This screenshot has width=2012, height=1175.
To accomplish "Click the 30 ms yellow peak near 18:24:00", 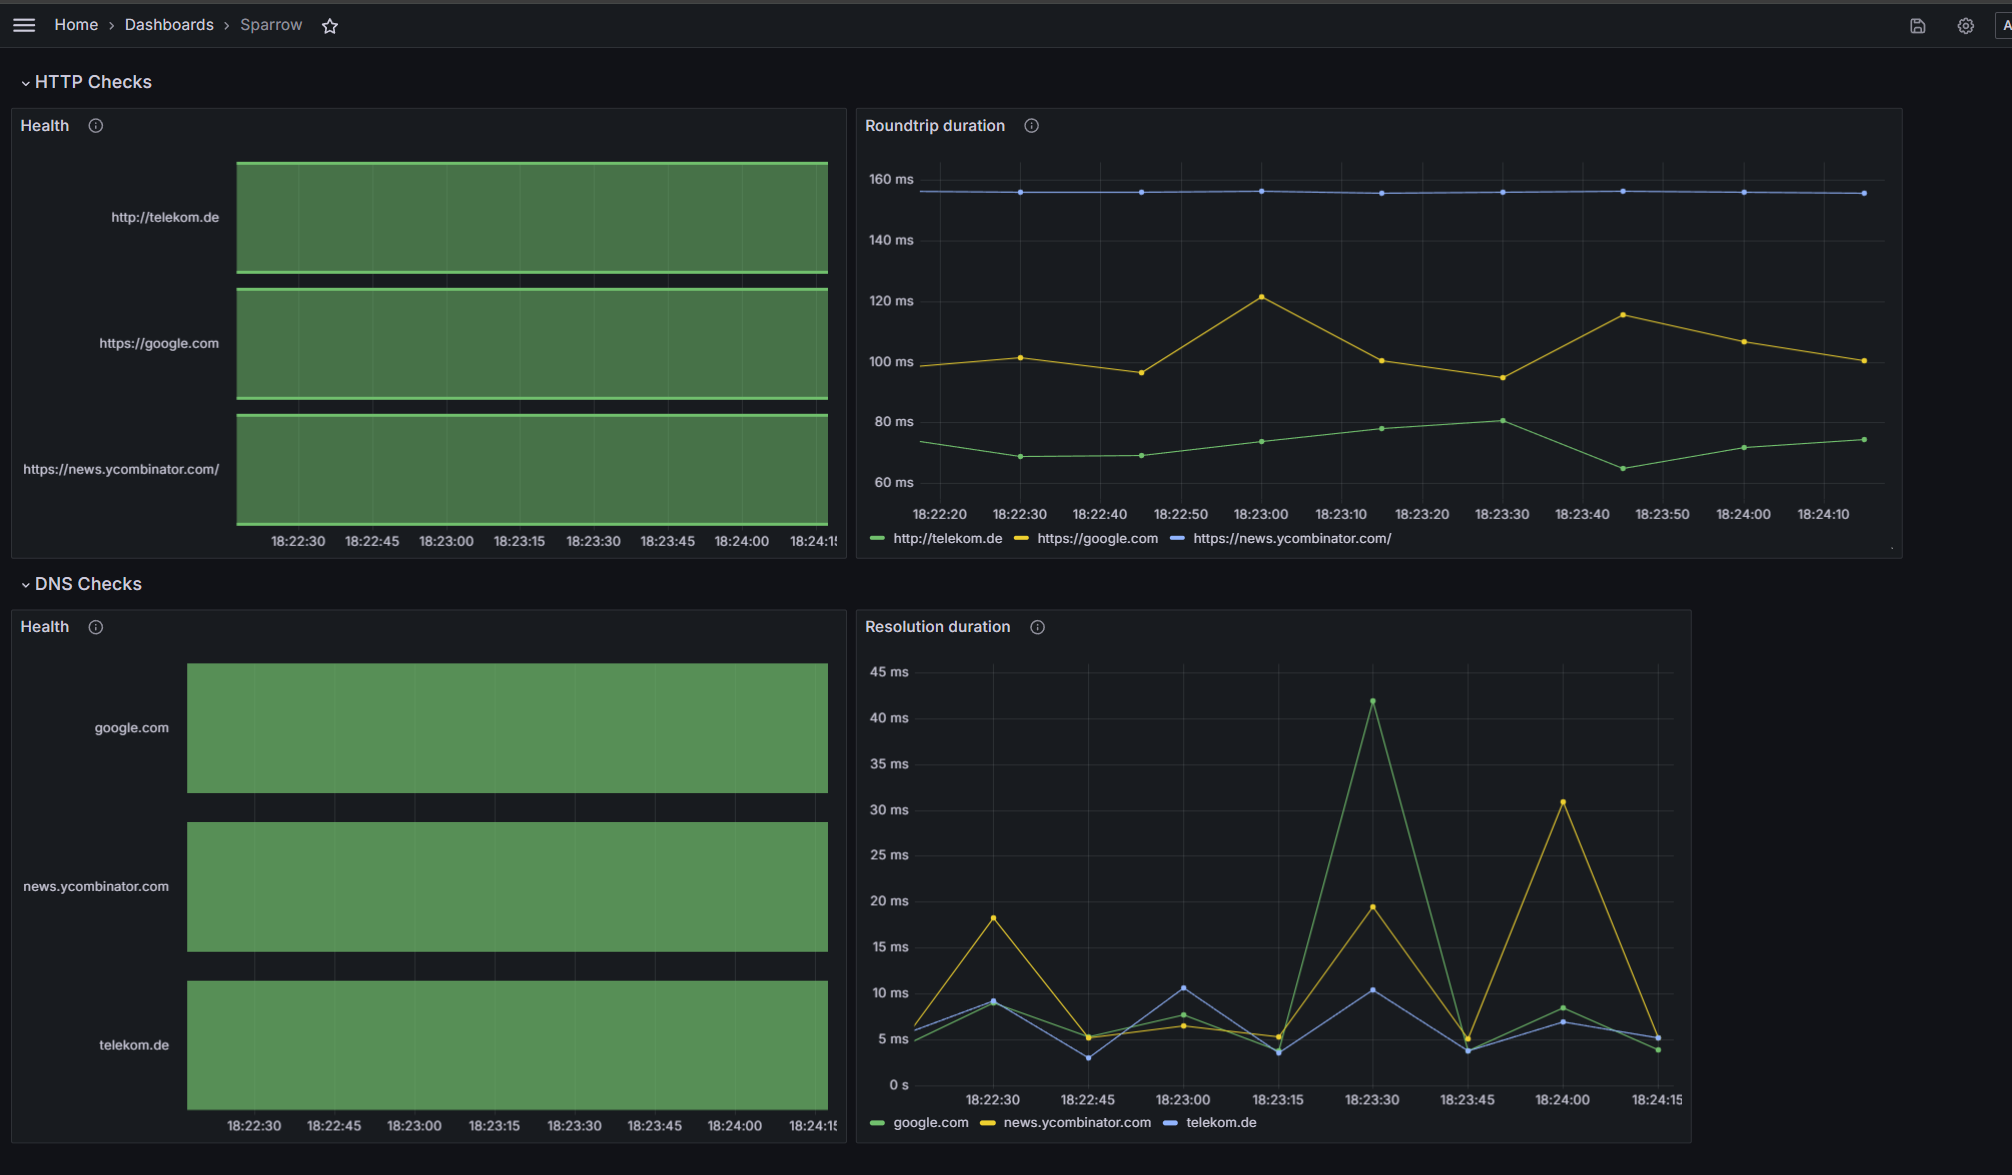I will click(x=1563, y=802).
